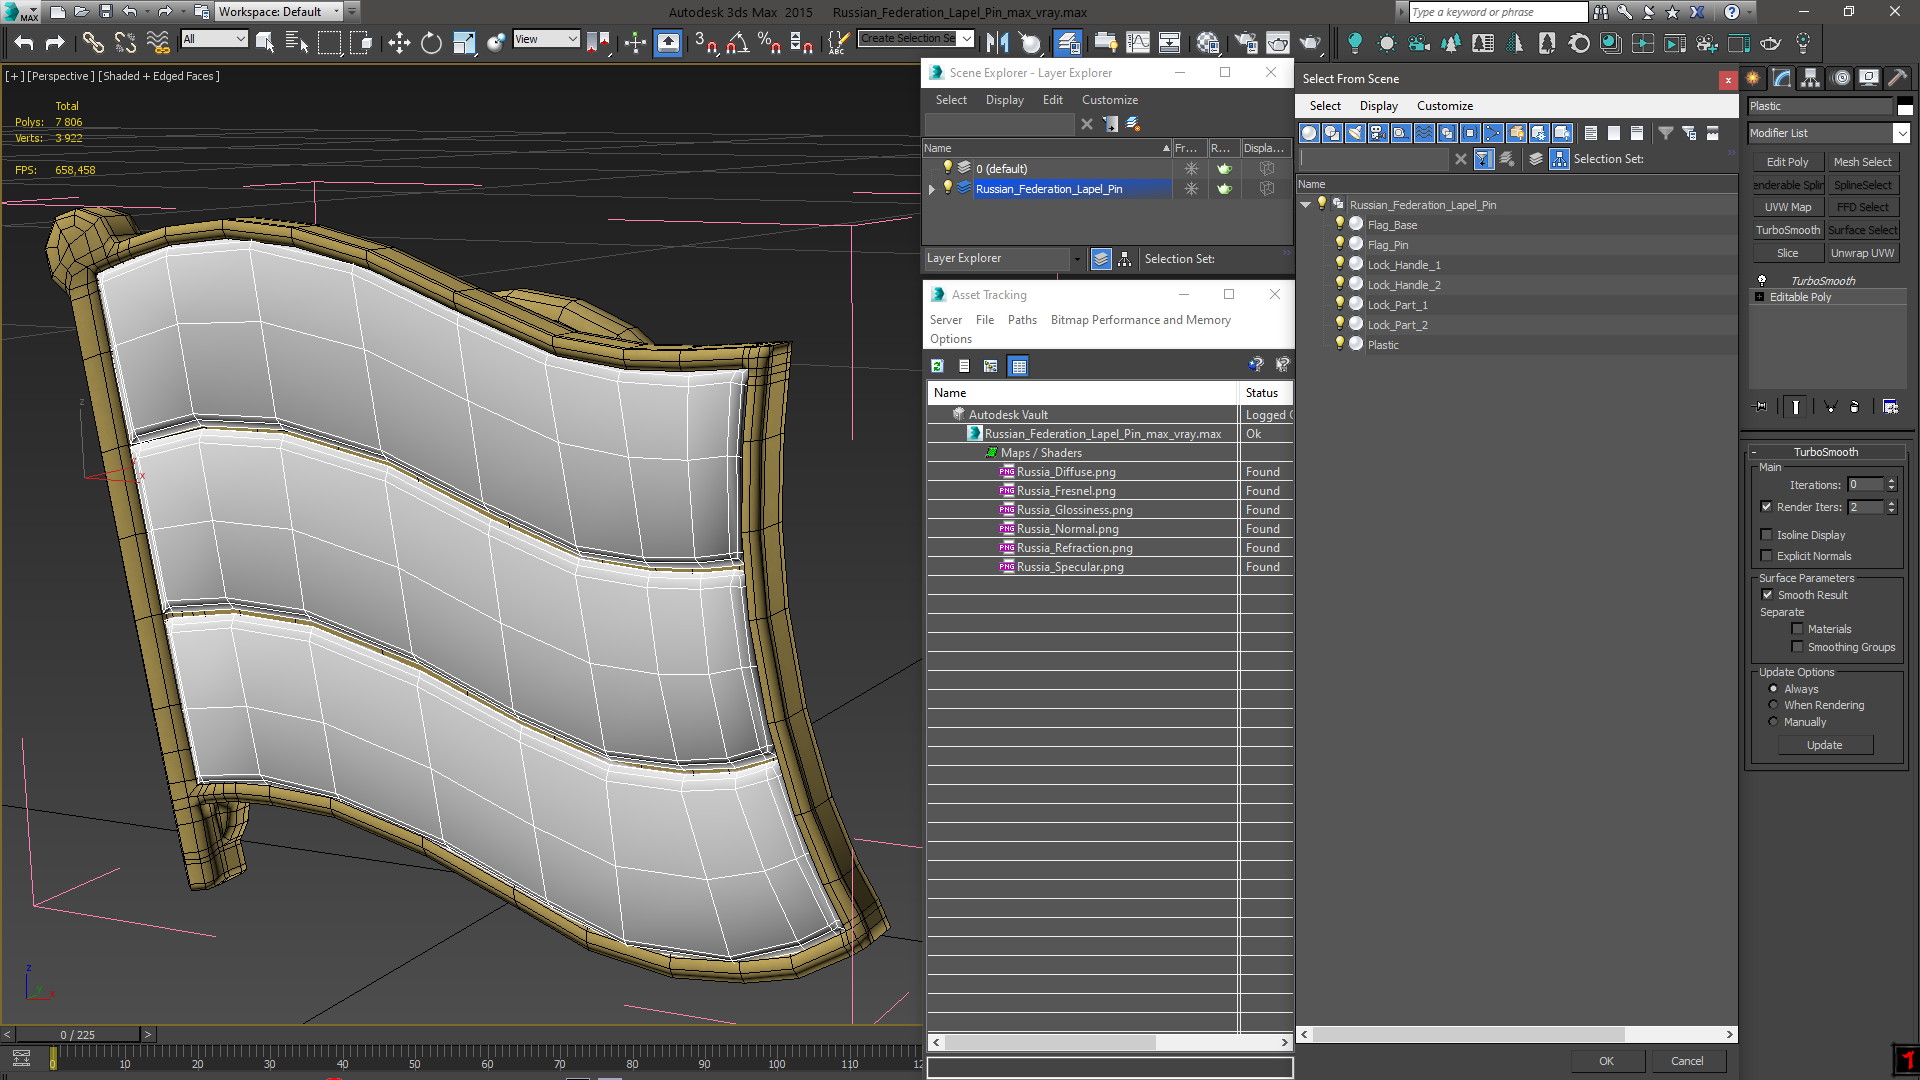Click Refresh icon in Asset Tracking
The image size is (1920, 1080).
click(x=937, y=366)
